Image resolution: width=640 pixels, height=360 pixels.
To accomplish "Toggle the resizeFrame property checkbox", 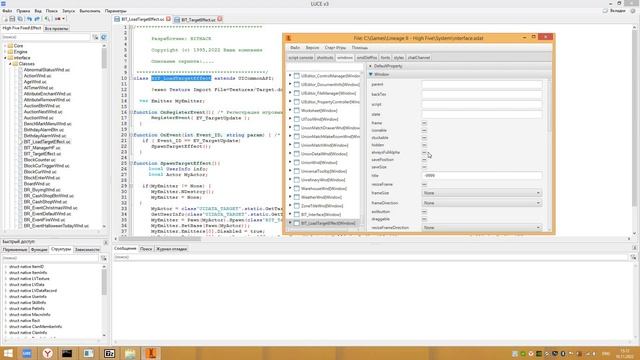I will 424,184.
